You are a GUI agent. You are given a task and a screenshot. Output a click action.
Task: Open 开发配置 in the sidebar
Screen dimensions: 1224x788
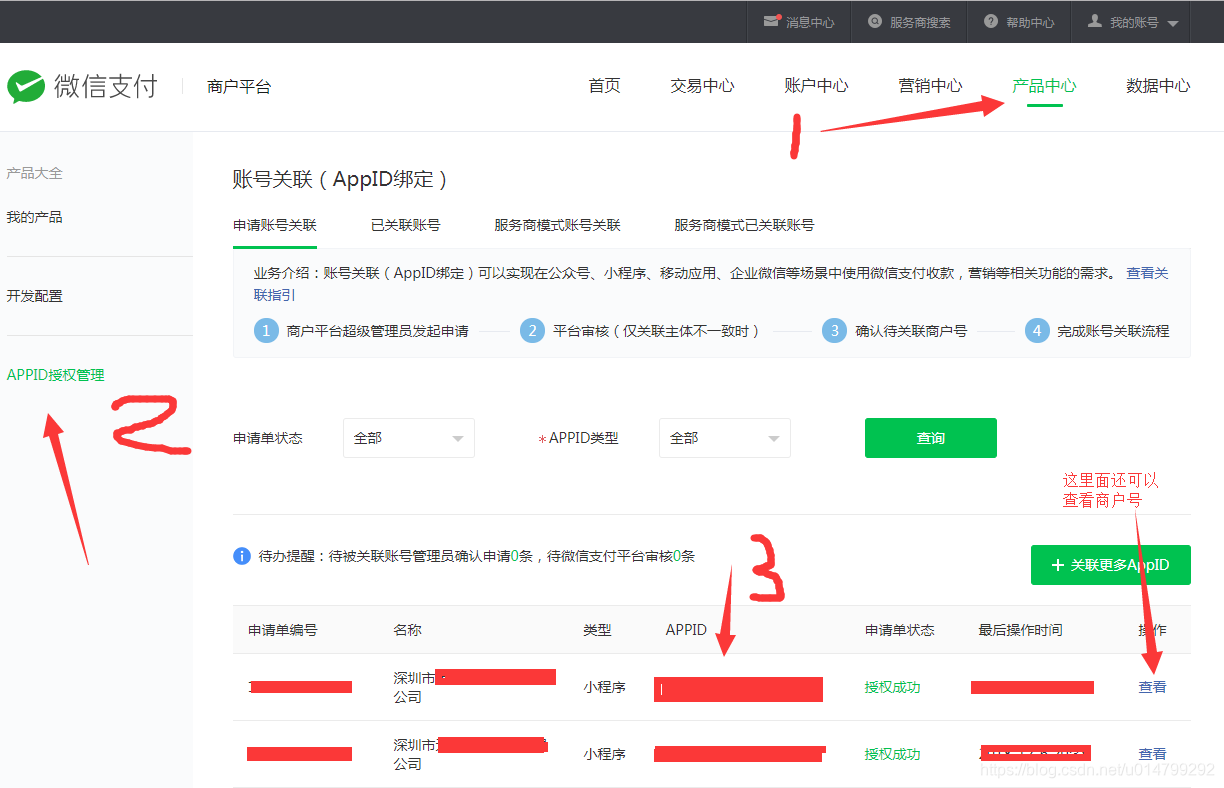click(34, 296)
